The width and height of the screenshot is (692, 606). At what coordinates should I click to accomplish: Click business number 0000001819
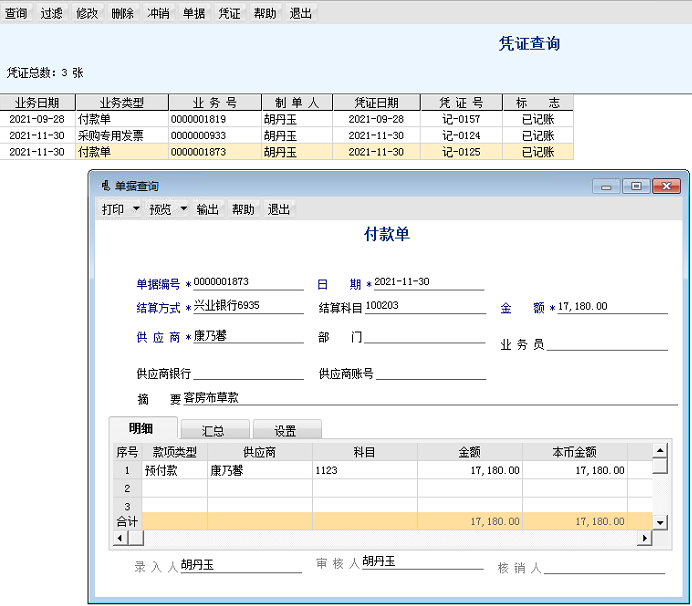pyautogui.click(x=199, y=119)
